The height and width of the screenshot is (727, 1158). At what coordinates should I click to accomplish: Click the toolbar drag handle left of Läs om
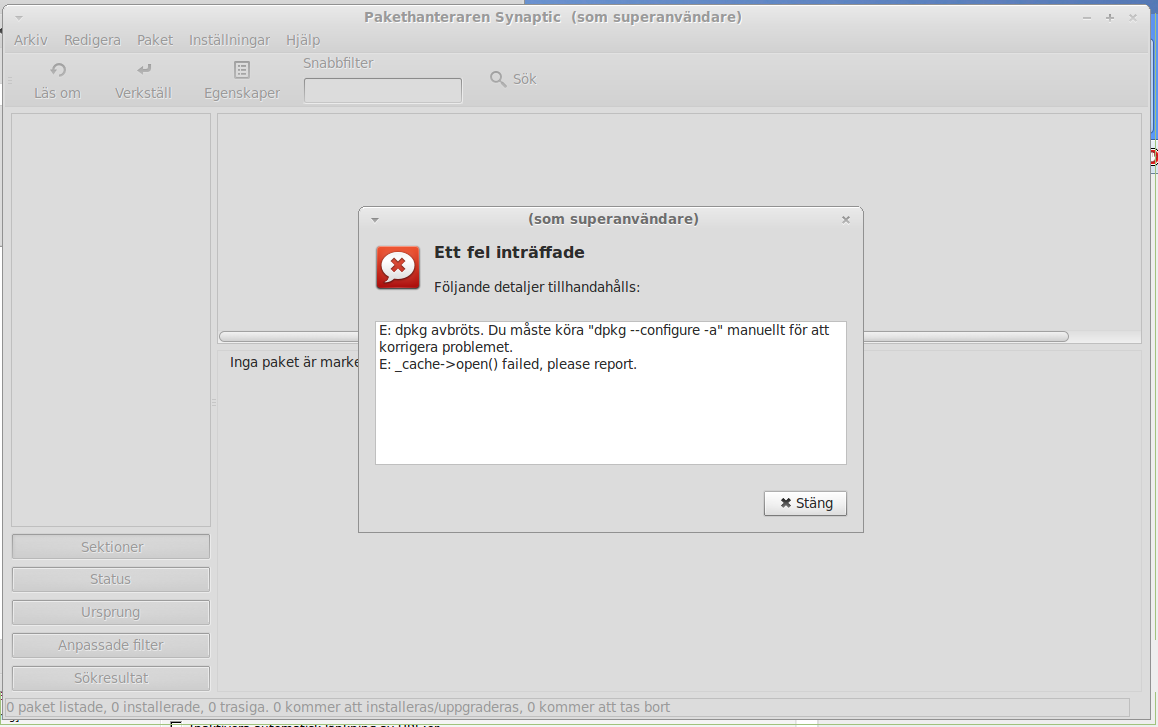pyautogui.click(x=10, y=80)
